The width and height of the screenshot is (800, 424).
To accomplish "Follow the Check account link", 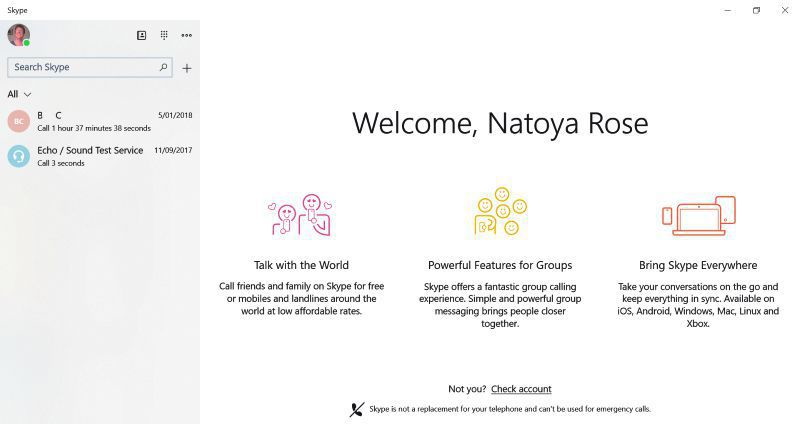I will click(x=521, y=389).
